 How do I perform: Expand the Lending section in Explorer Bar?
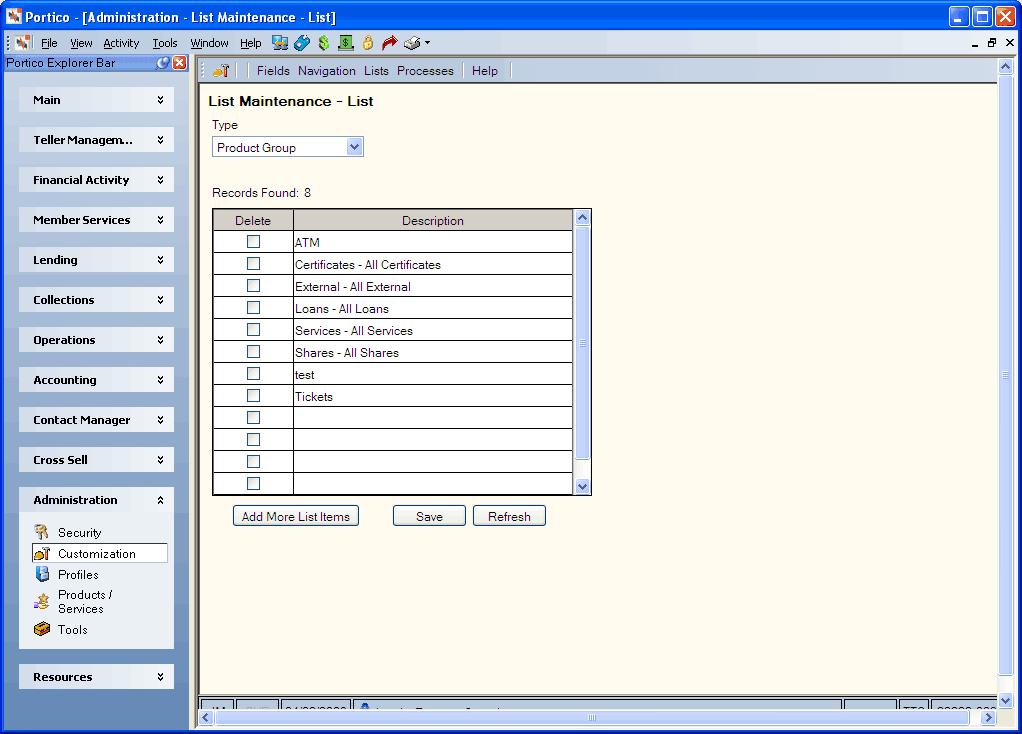tap(96, 260)
